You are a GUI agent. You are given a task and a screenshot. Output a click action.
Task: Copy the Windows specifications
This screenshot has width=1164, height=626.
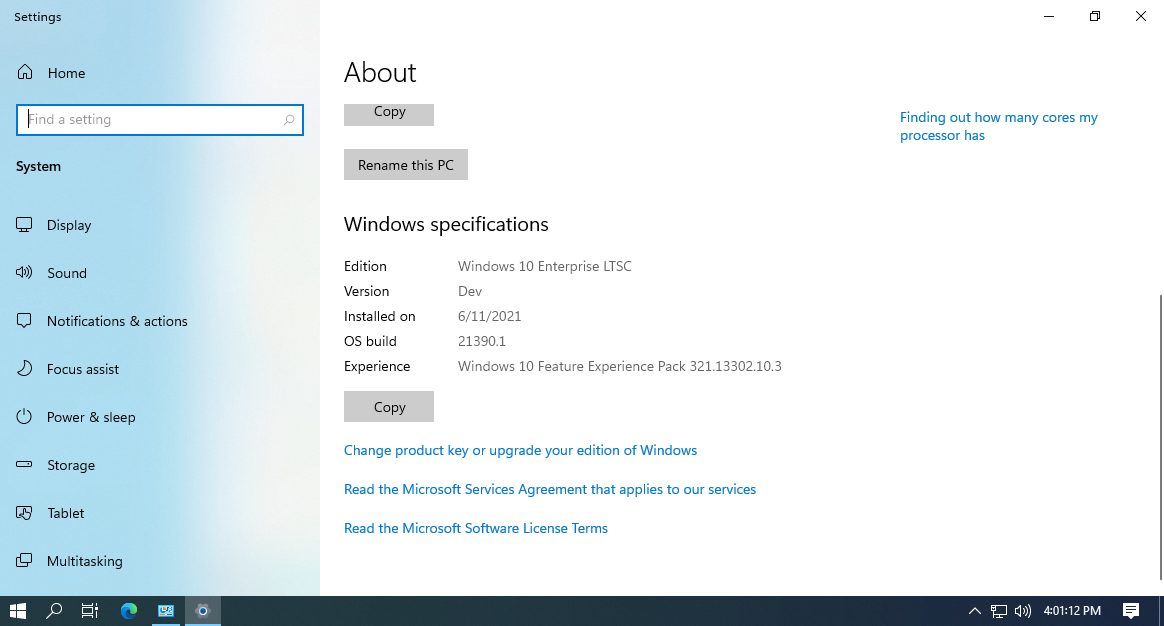pos(388,406)
